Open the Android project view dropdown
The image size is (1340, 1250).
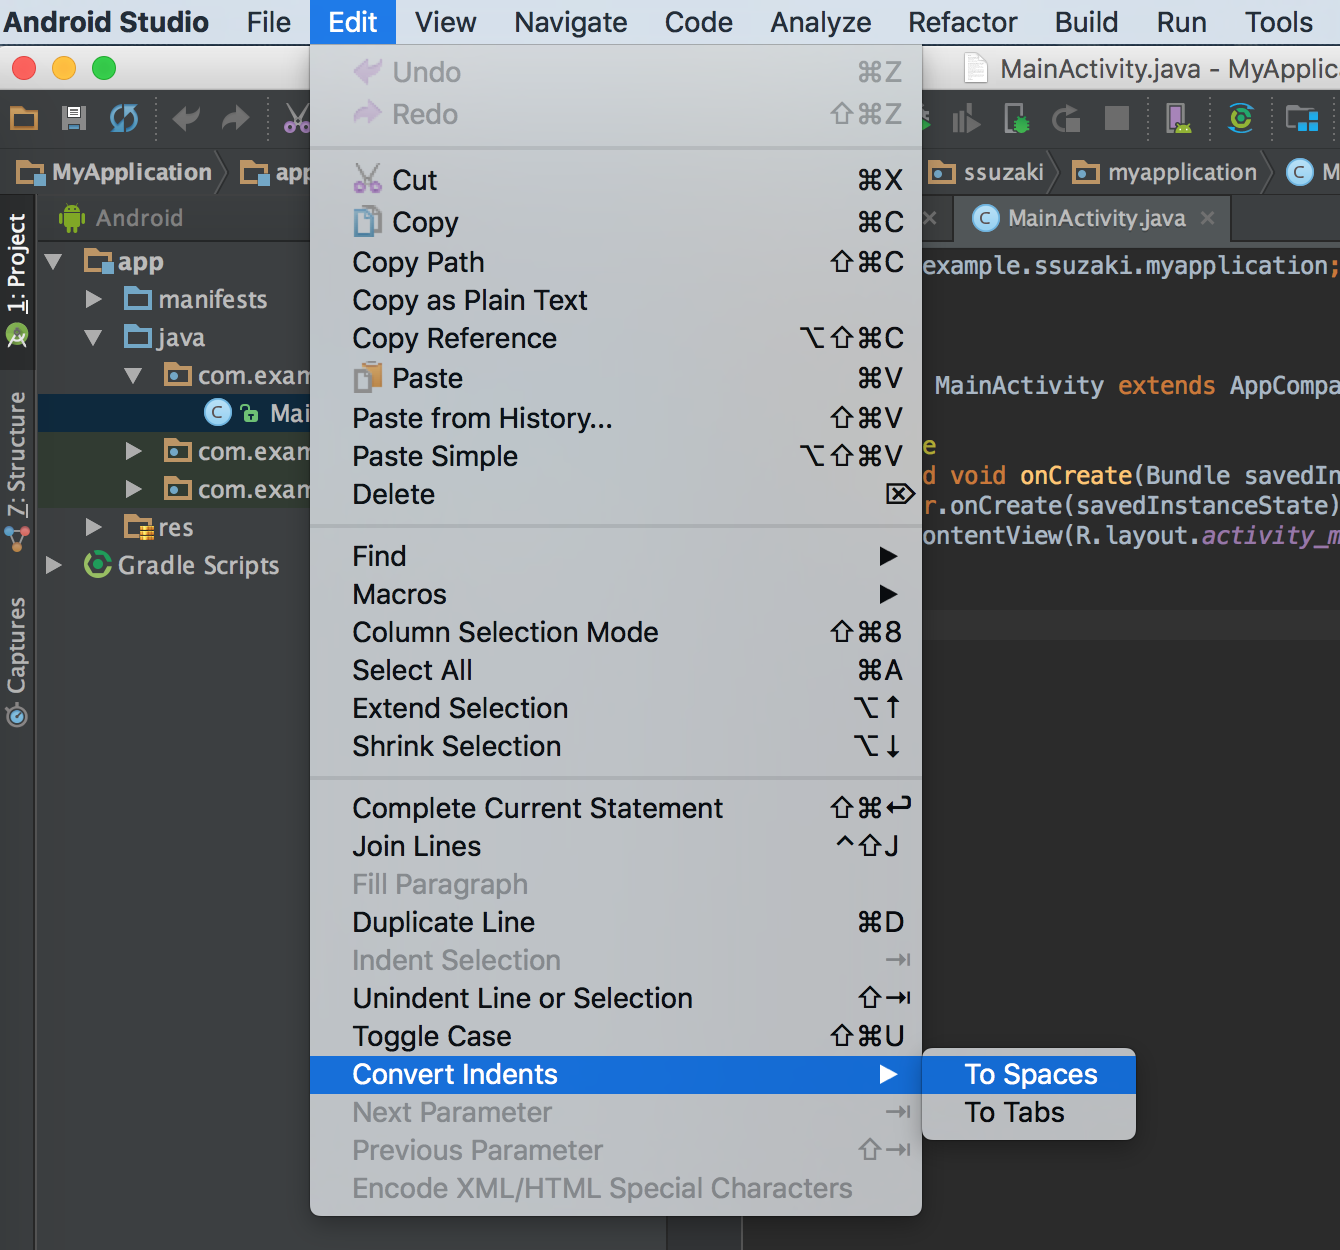(x=139, y=218)
